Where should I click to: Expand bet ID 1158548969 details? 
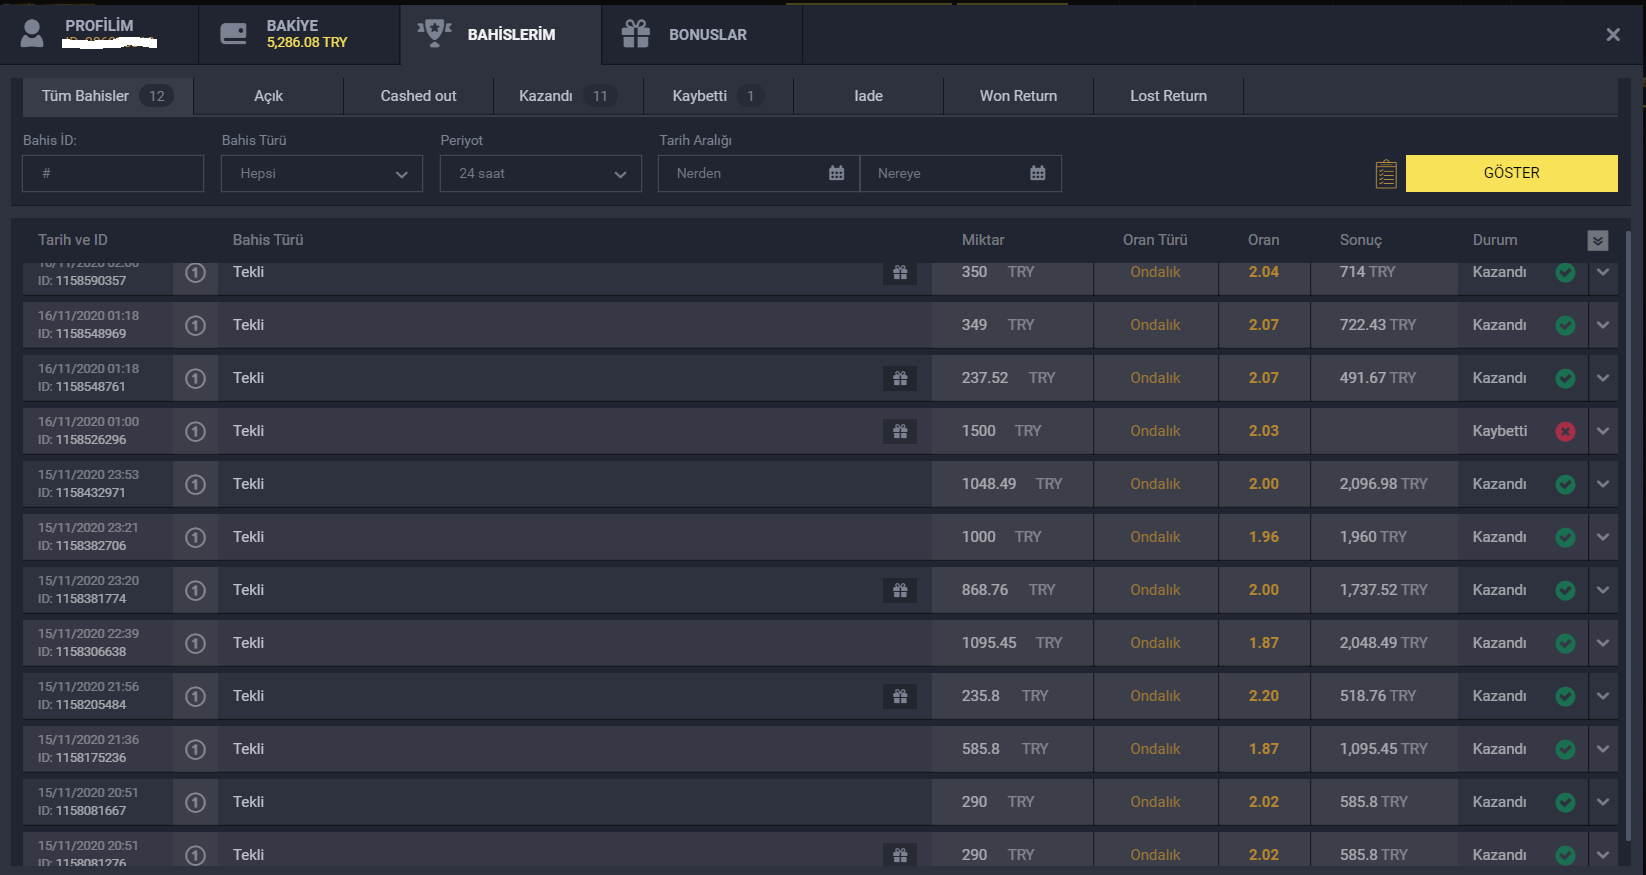pos(1603,325)
